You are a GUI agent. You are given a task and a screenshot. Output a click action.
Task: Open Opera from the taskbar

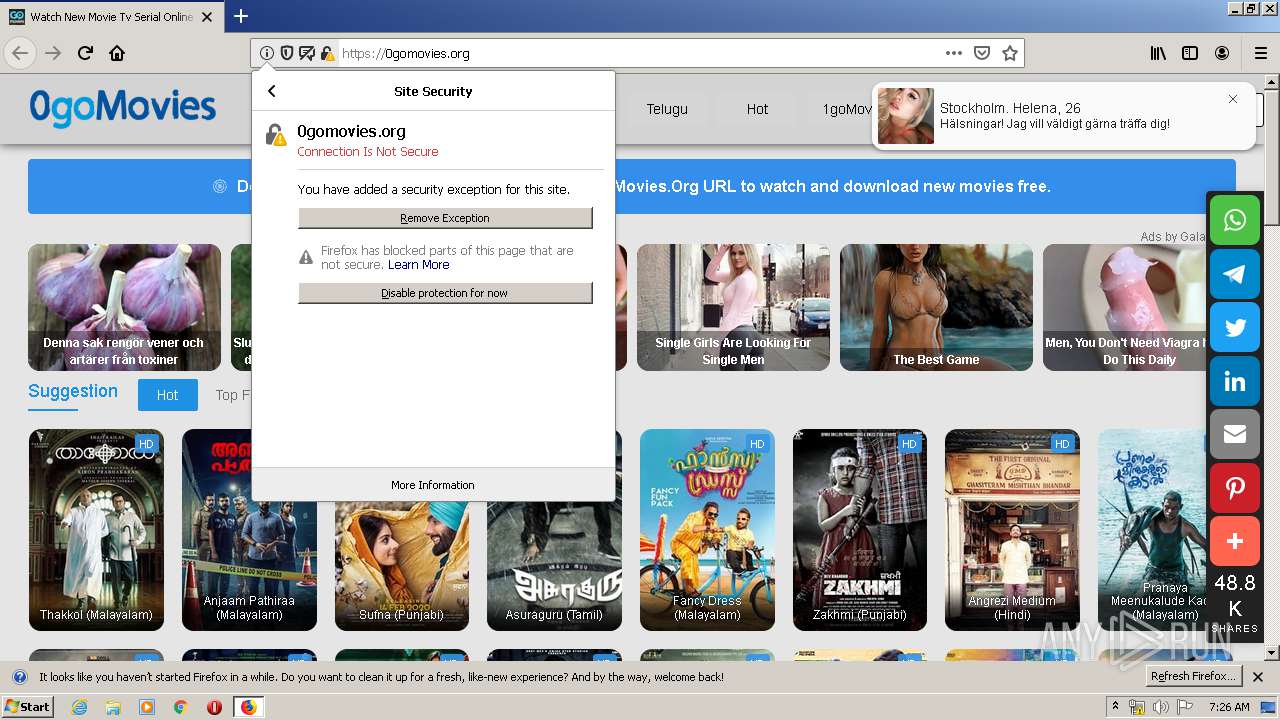(x=214, y=707)
